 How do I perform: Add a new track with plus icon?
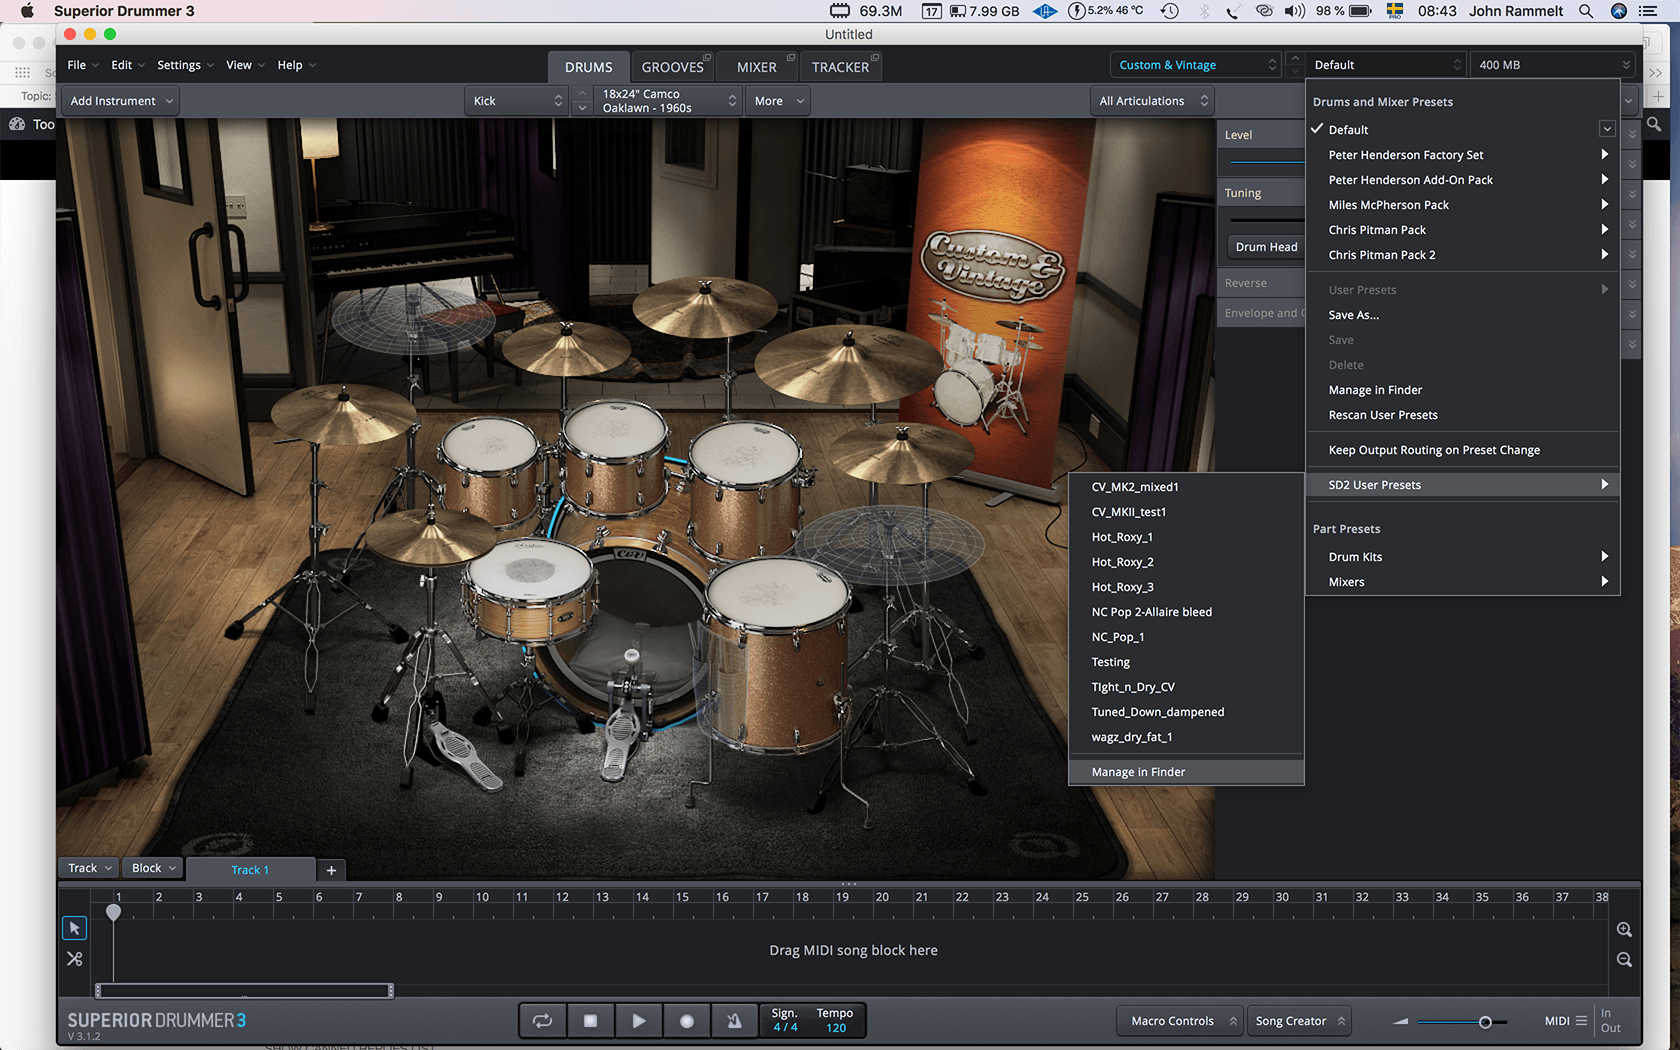point(331,870)
